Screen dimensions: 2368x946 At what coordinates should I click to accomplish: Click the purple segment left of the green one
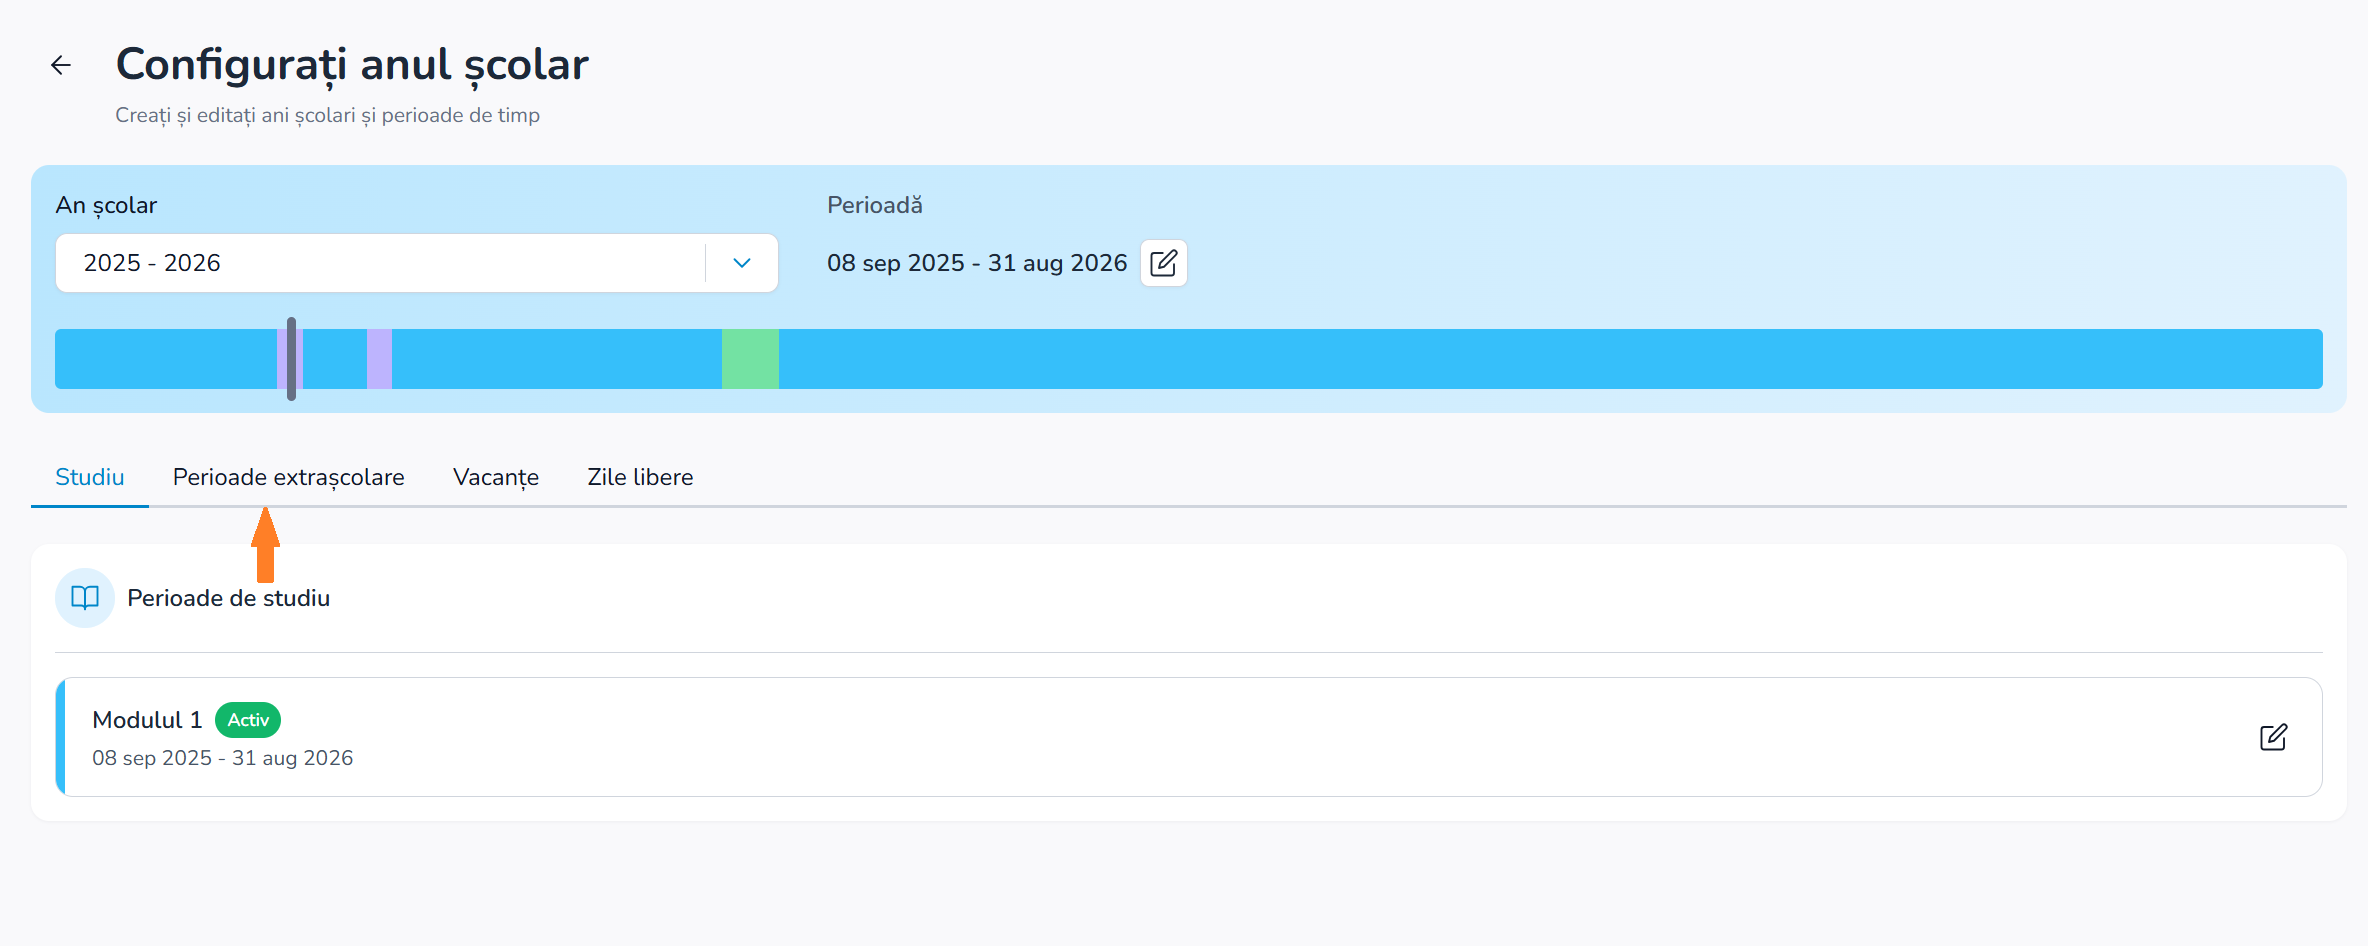(x=379, y=359)
